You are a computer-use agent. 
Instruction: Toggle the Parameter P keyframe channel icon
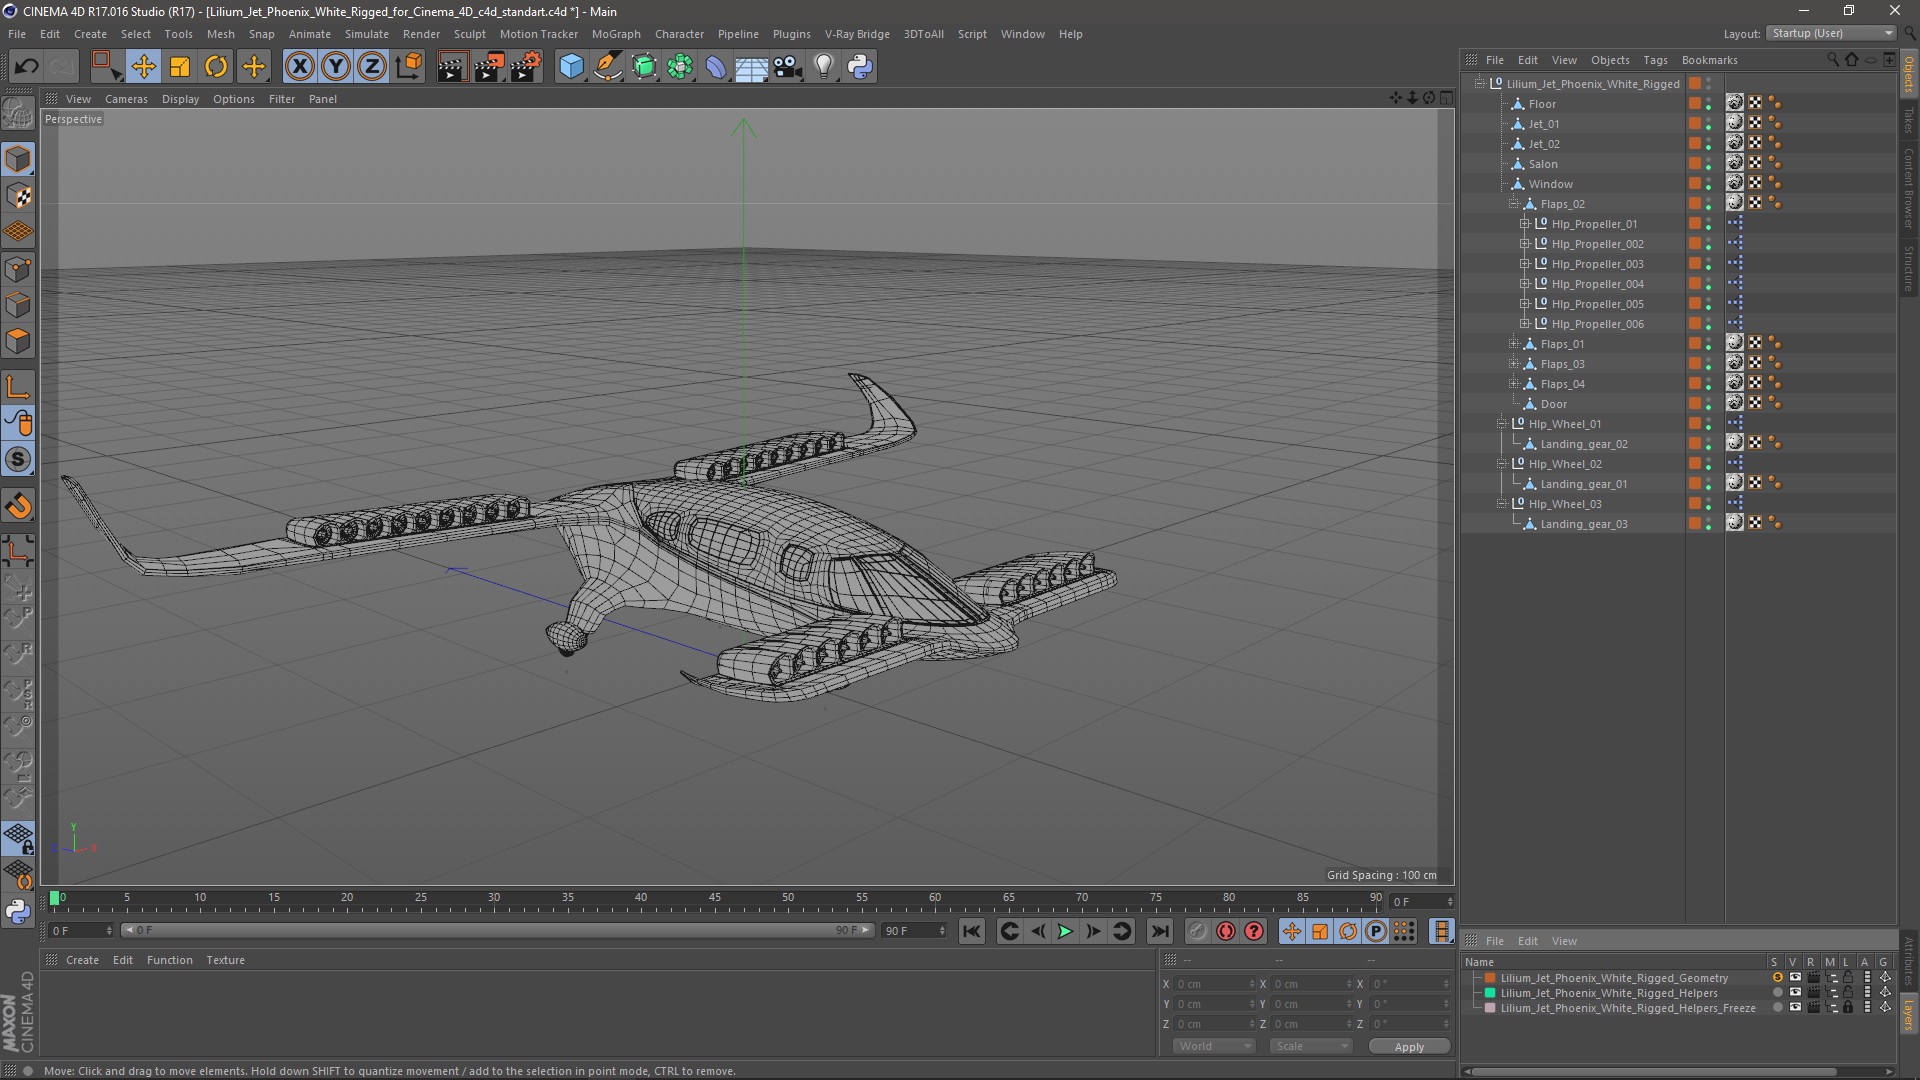coord(1376,931)
